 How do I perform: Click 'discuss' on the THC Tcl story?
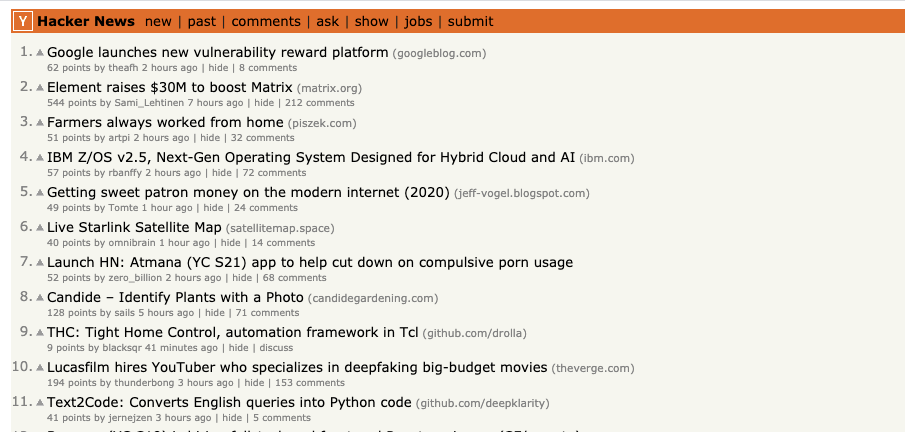pos(276,348)
